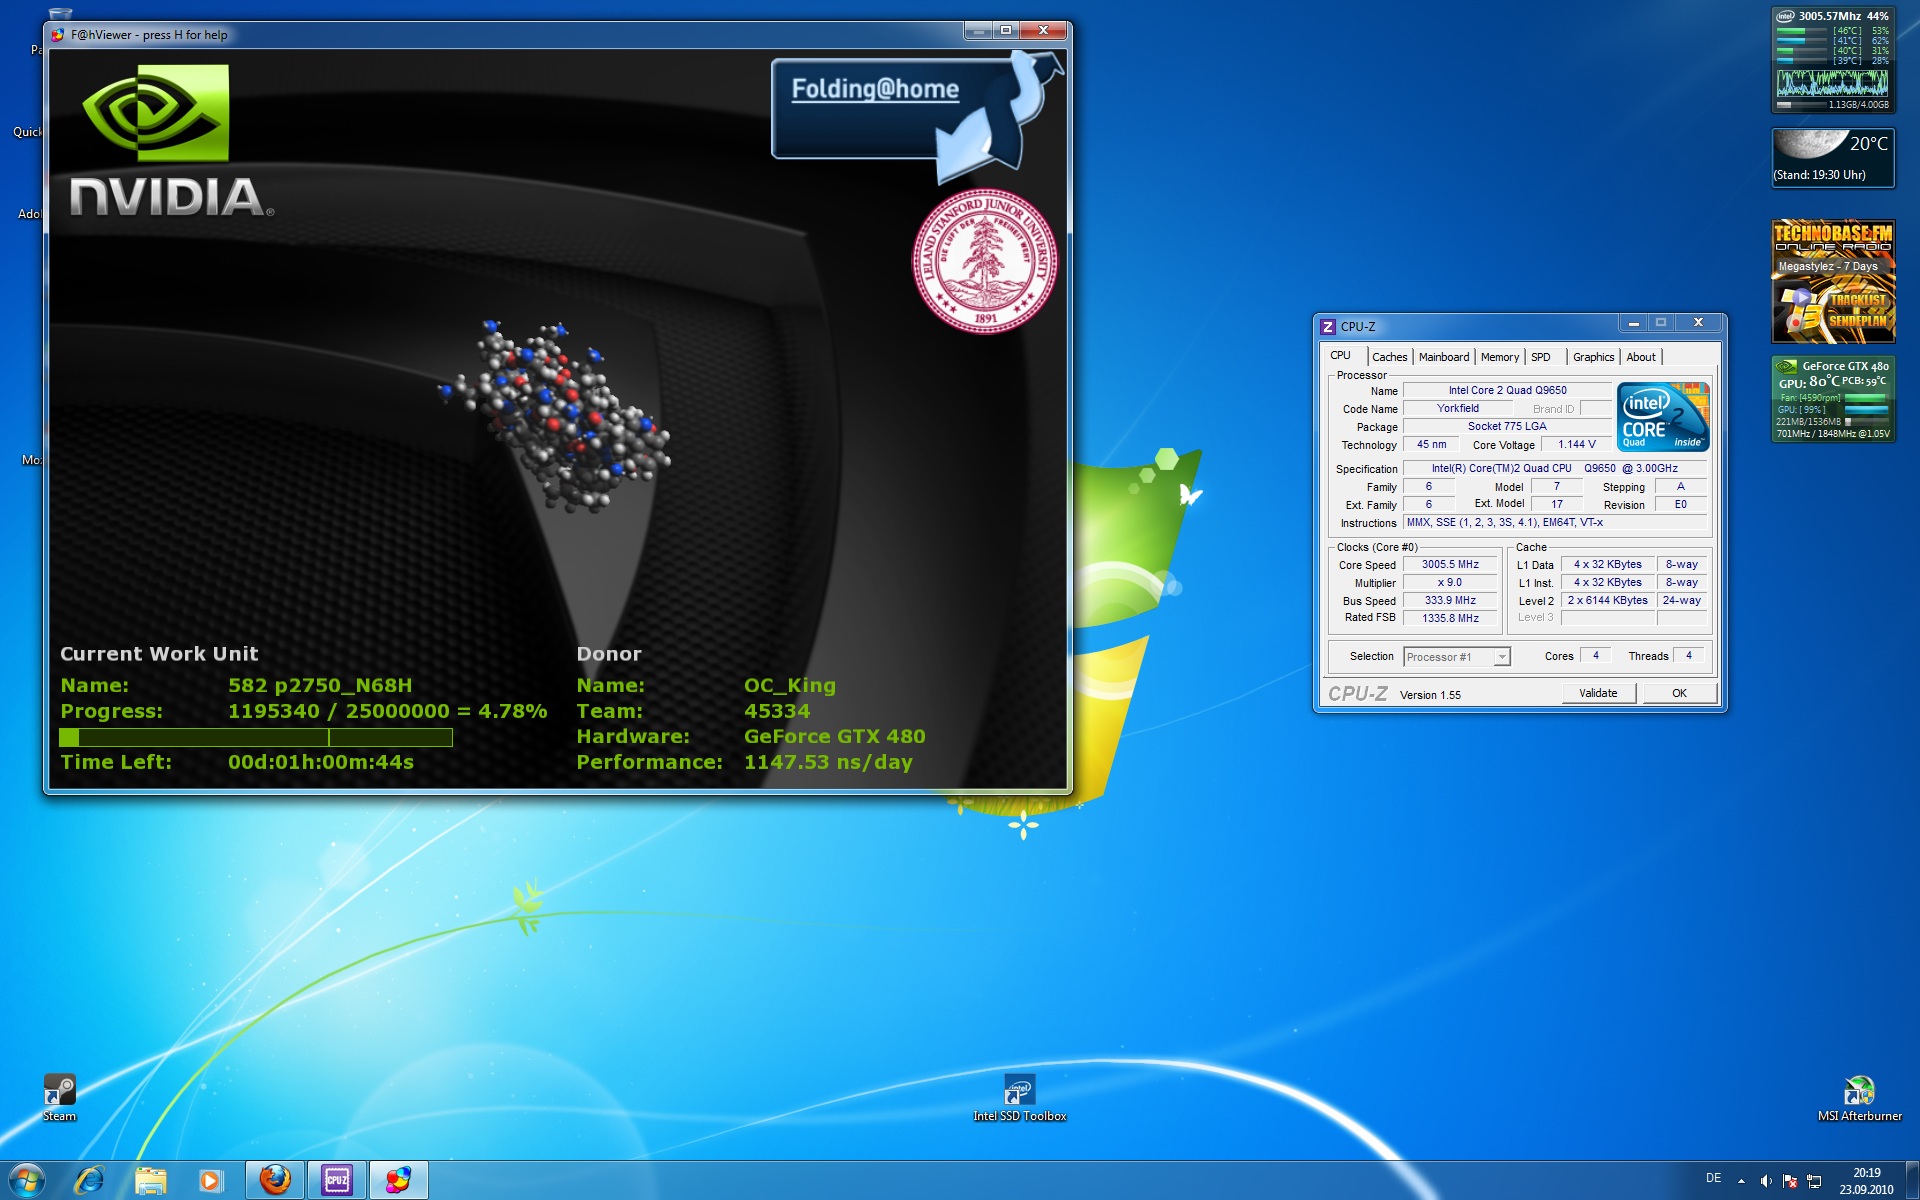Image resolution: width=1920 pixels, height=1200 pixels.
Task: Click the Code Name value Yorkfield
Action: 1458,409
